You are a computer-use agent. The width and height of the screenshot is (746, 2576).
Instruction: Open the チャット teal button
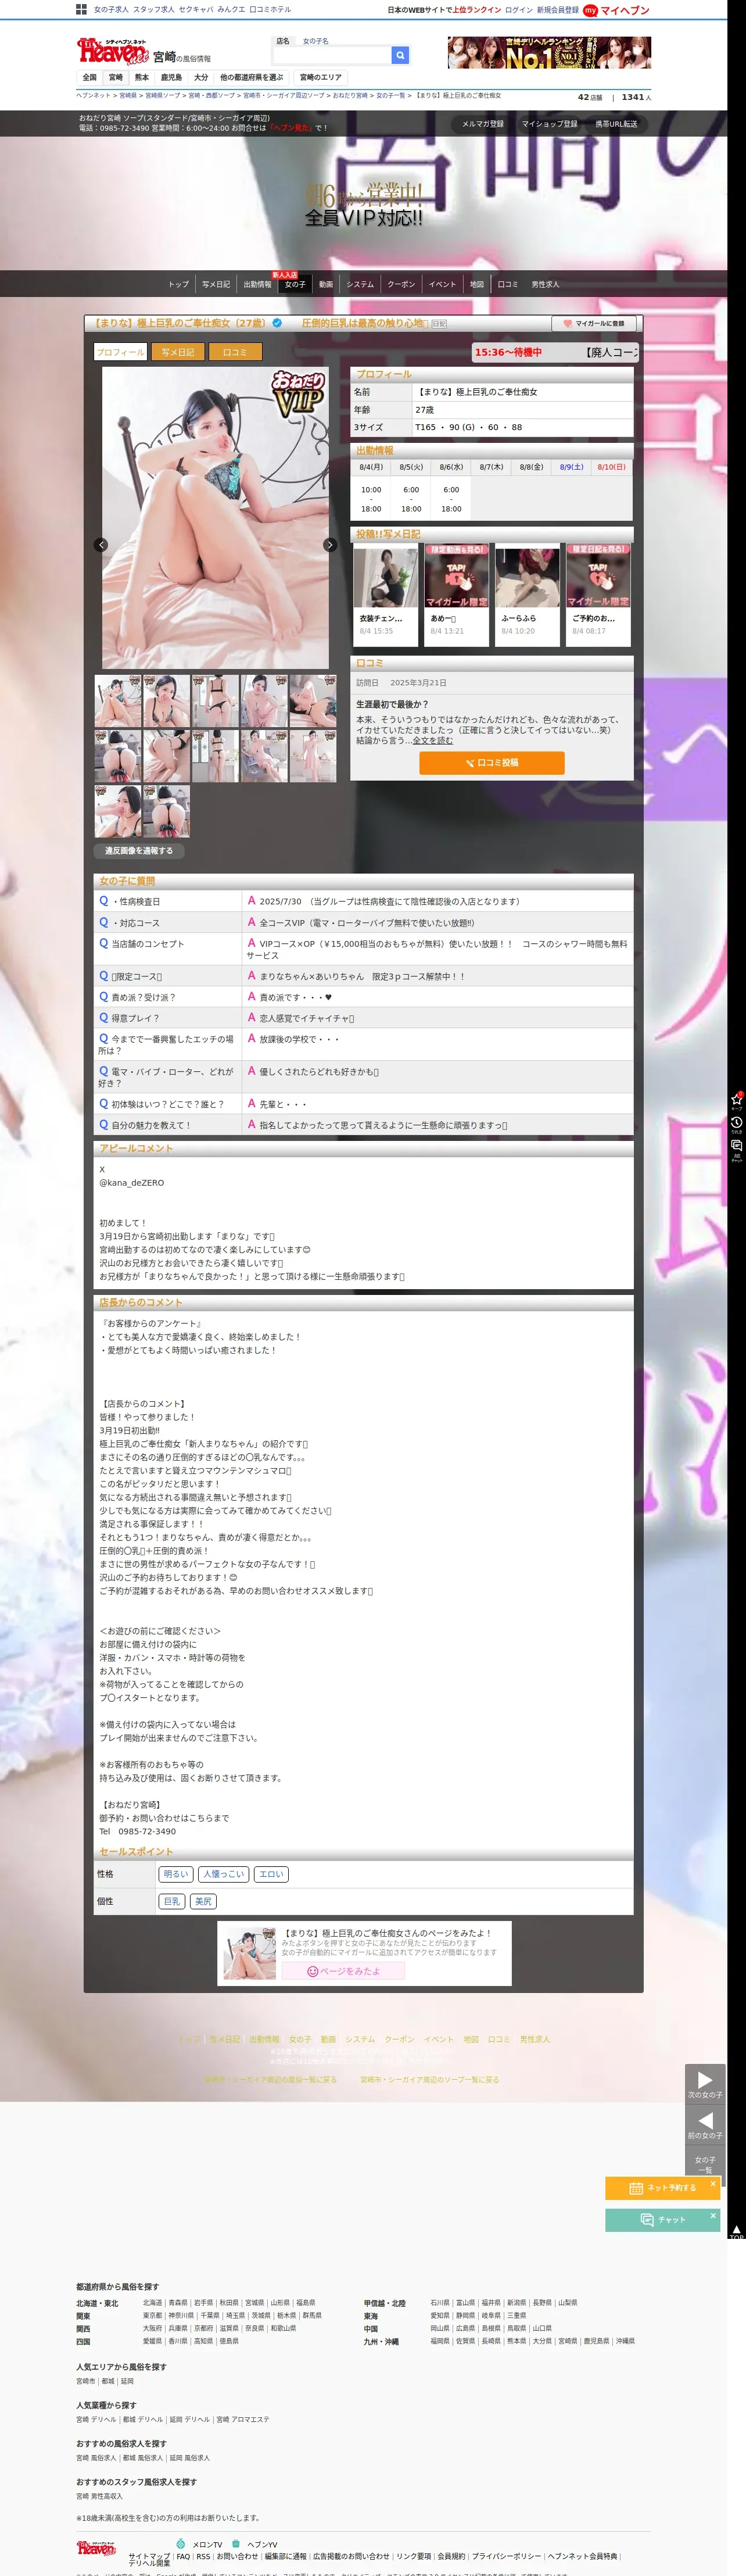click(662, 2220)
